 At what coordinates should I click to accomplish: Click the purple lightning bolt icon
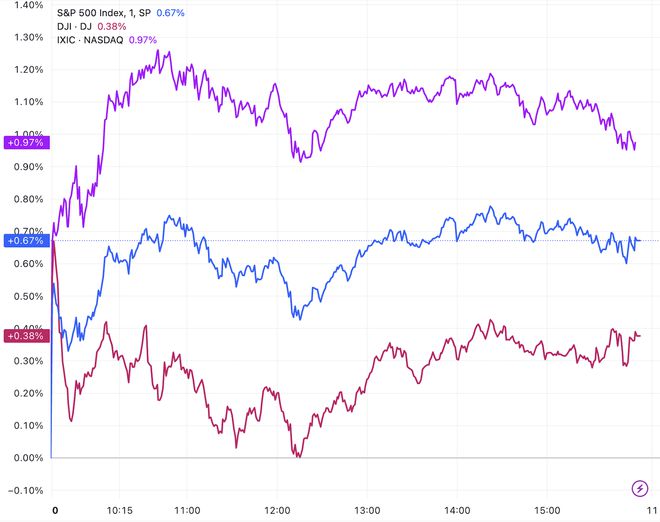pyautogui.click(x=640, y=488)
